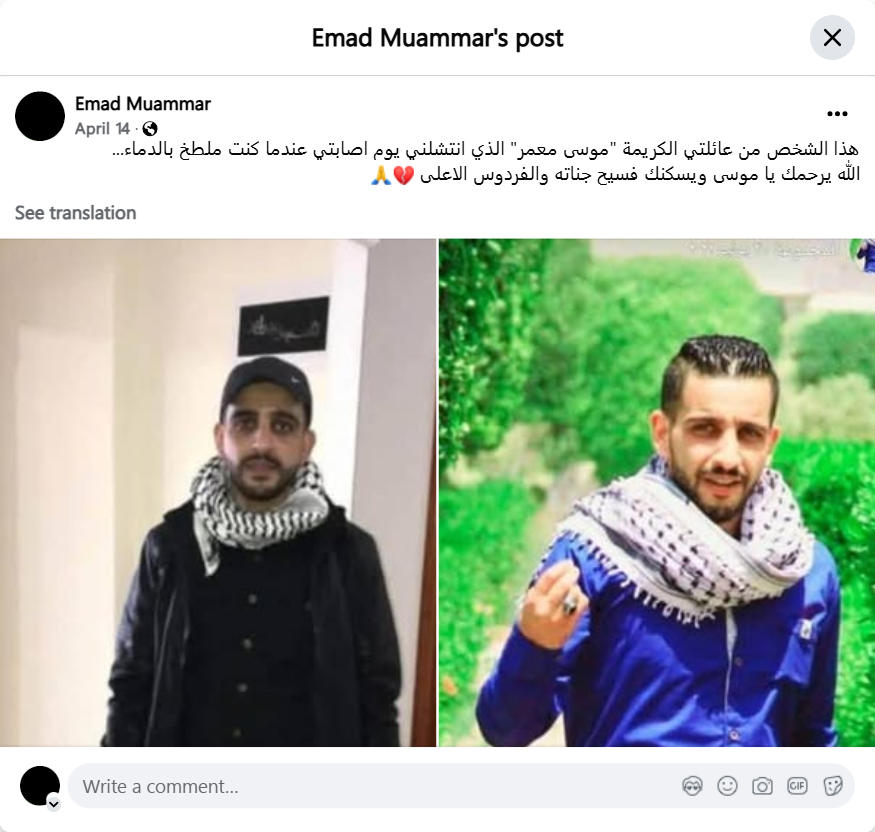Open the right photo of man in blue shirt
This screenshot has width=875, height=832.
click(657, 493)
